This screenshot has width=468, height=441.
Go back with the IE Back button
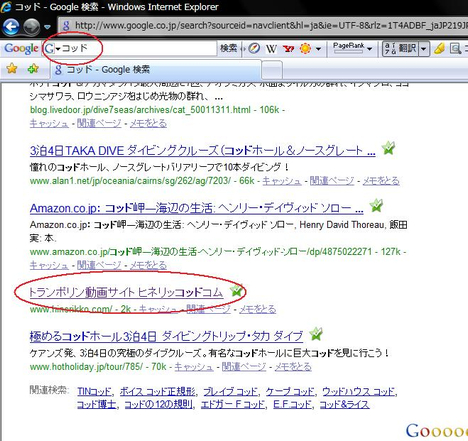pos(11,26)
